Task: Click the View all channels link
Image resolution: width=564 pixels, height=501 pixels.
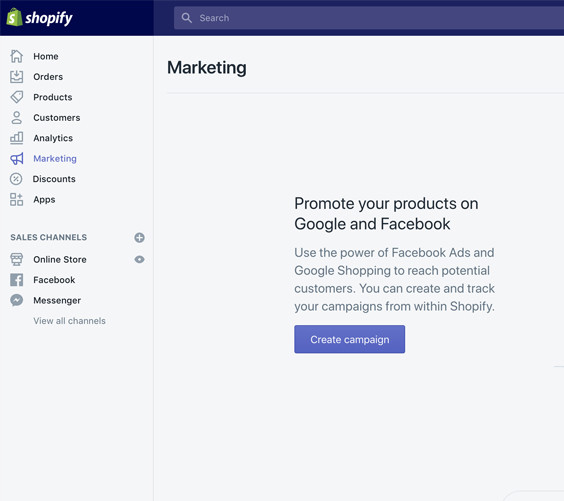Action: pos(69,321)
